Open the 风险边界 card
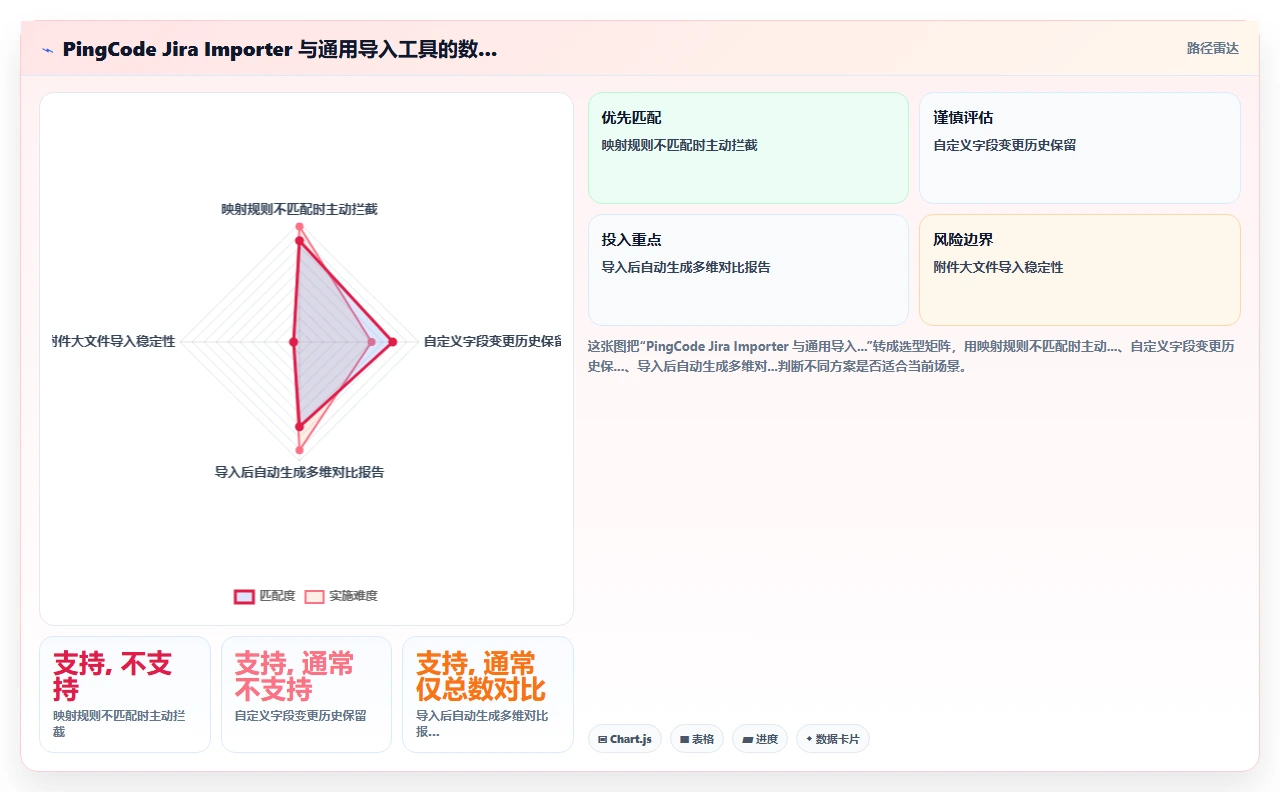The height and width of the screenshot is (792, 1280). pyautogui.click(x=1080, y=270)
